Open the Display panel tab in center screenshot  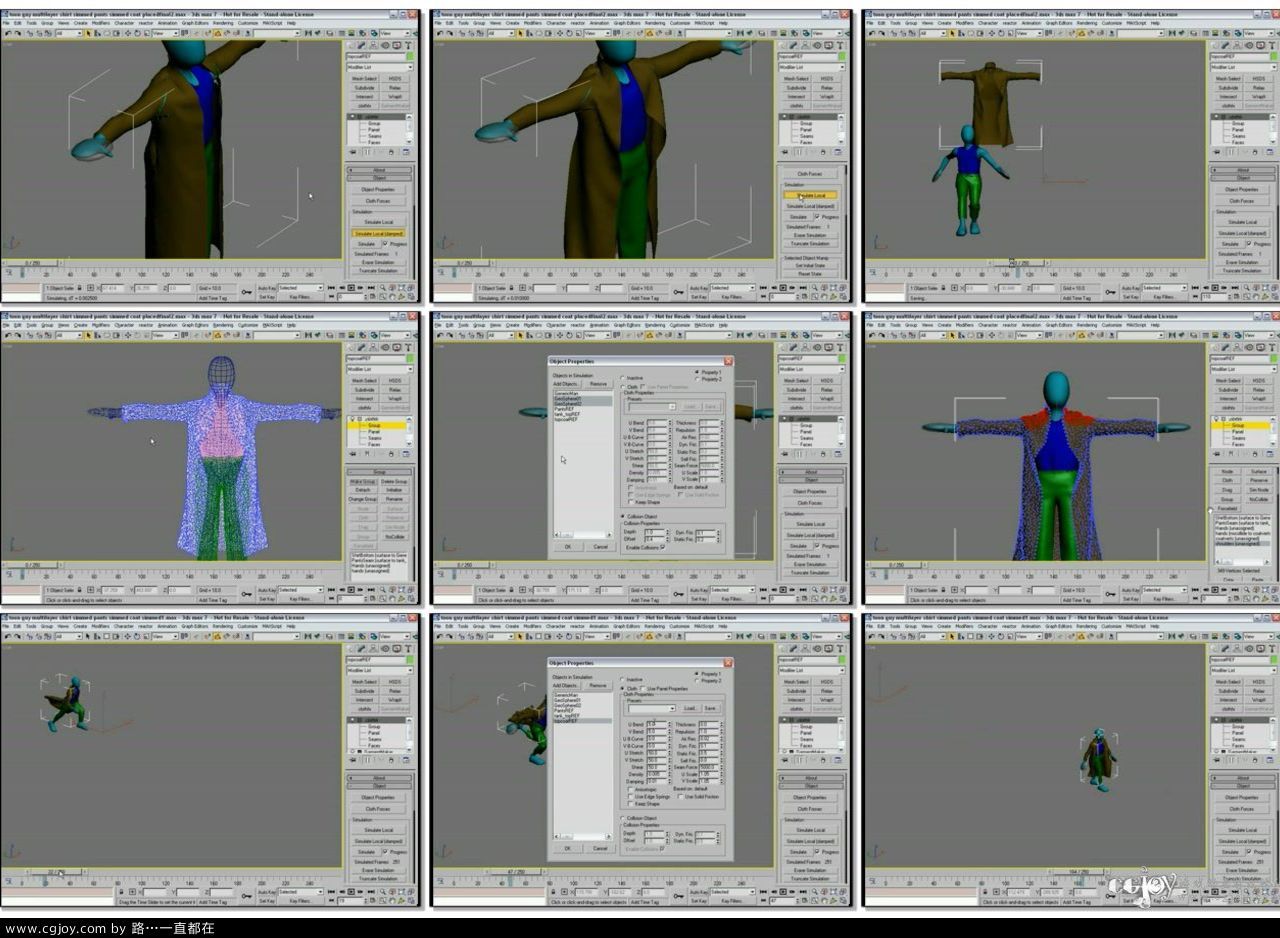point(829,347)
